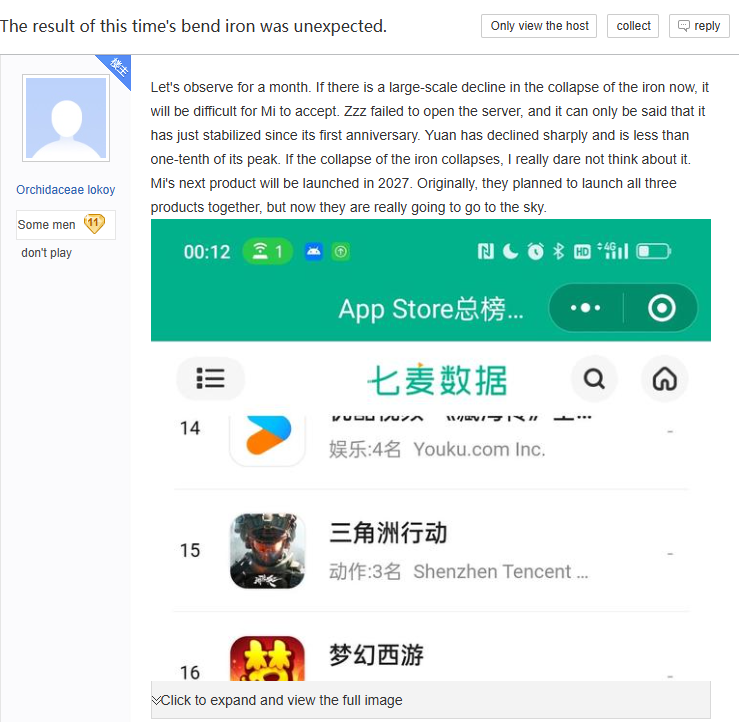
Task: Select the 三角洲行动 ranking entry title
Action: [388, 533]
